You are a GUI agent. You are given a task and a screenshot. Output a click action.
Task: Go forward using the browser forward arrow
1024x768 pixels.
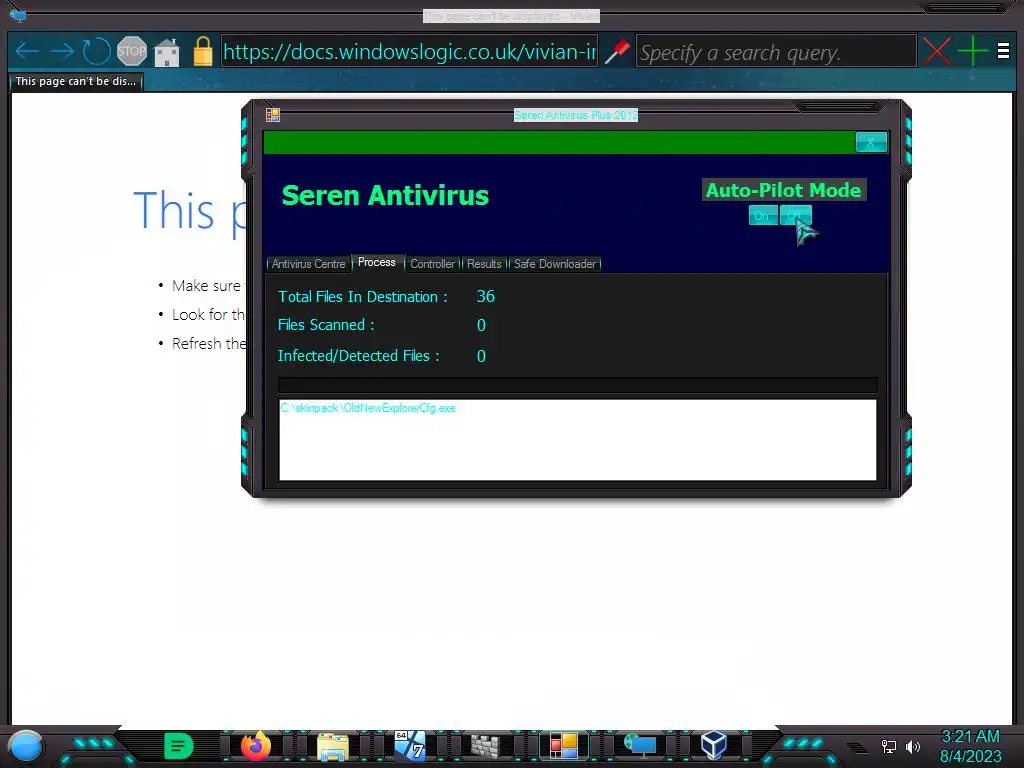click(x=62, y=51)
